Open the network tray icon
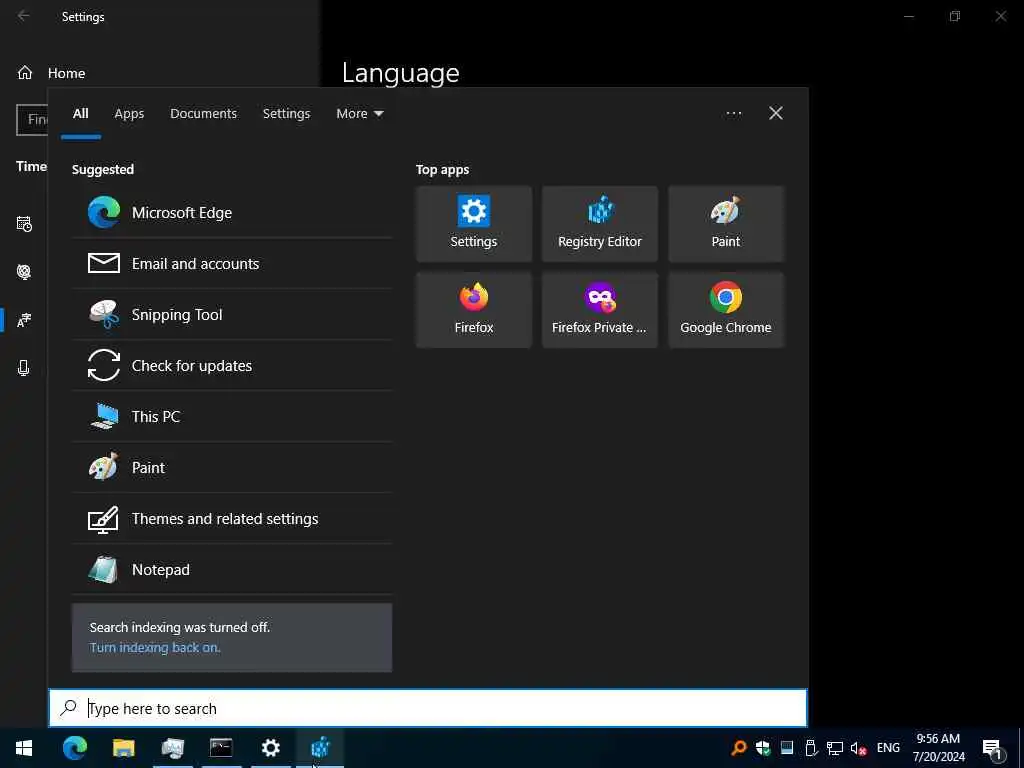 click(x=834, y=748)
